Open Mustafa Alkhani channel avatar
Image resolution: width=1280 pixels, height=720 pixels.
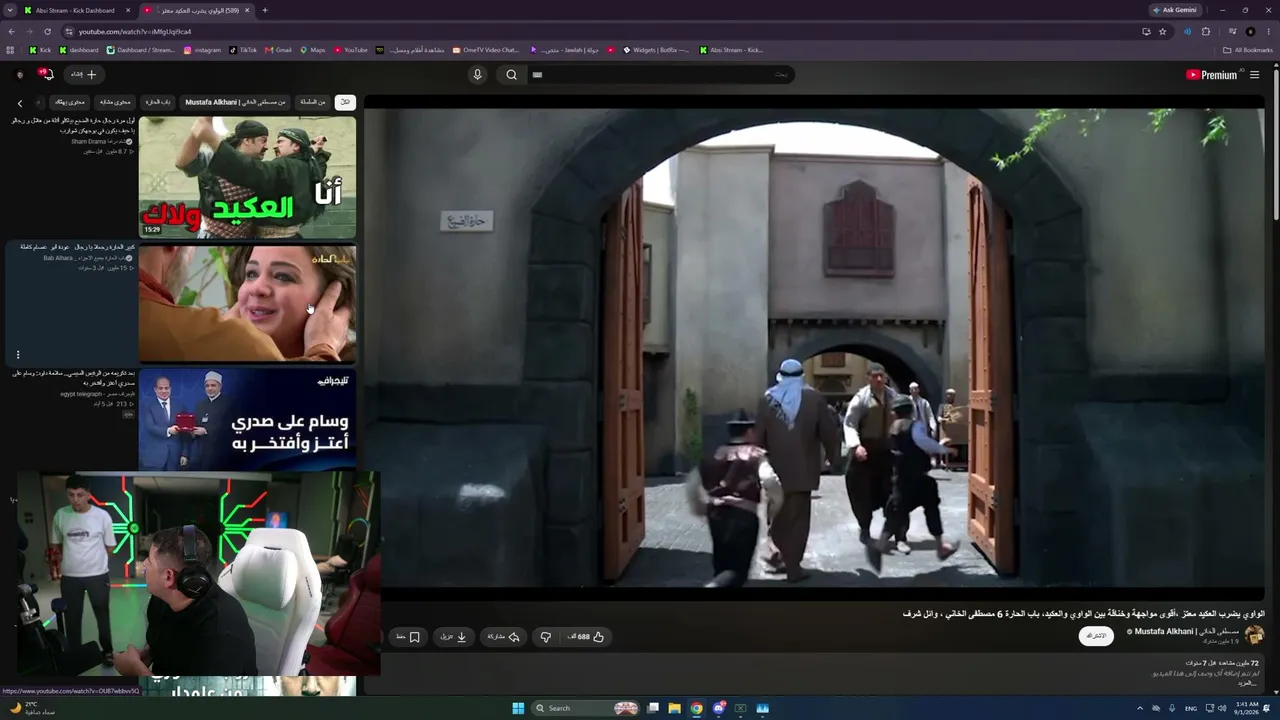click(x=1254, y=636)
